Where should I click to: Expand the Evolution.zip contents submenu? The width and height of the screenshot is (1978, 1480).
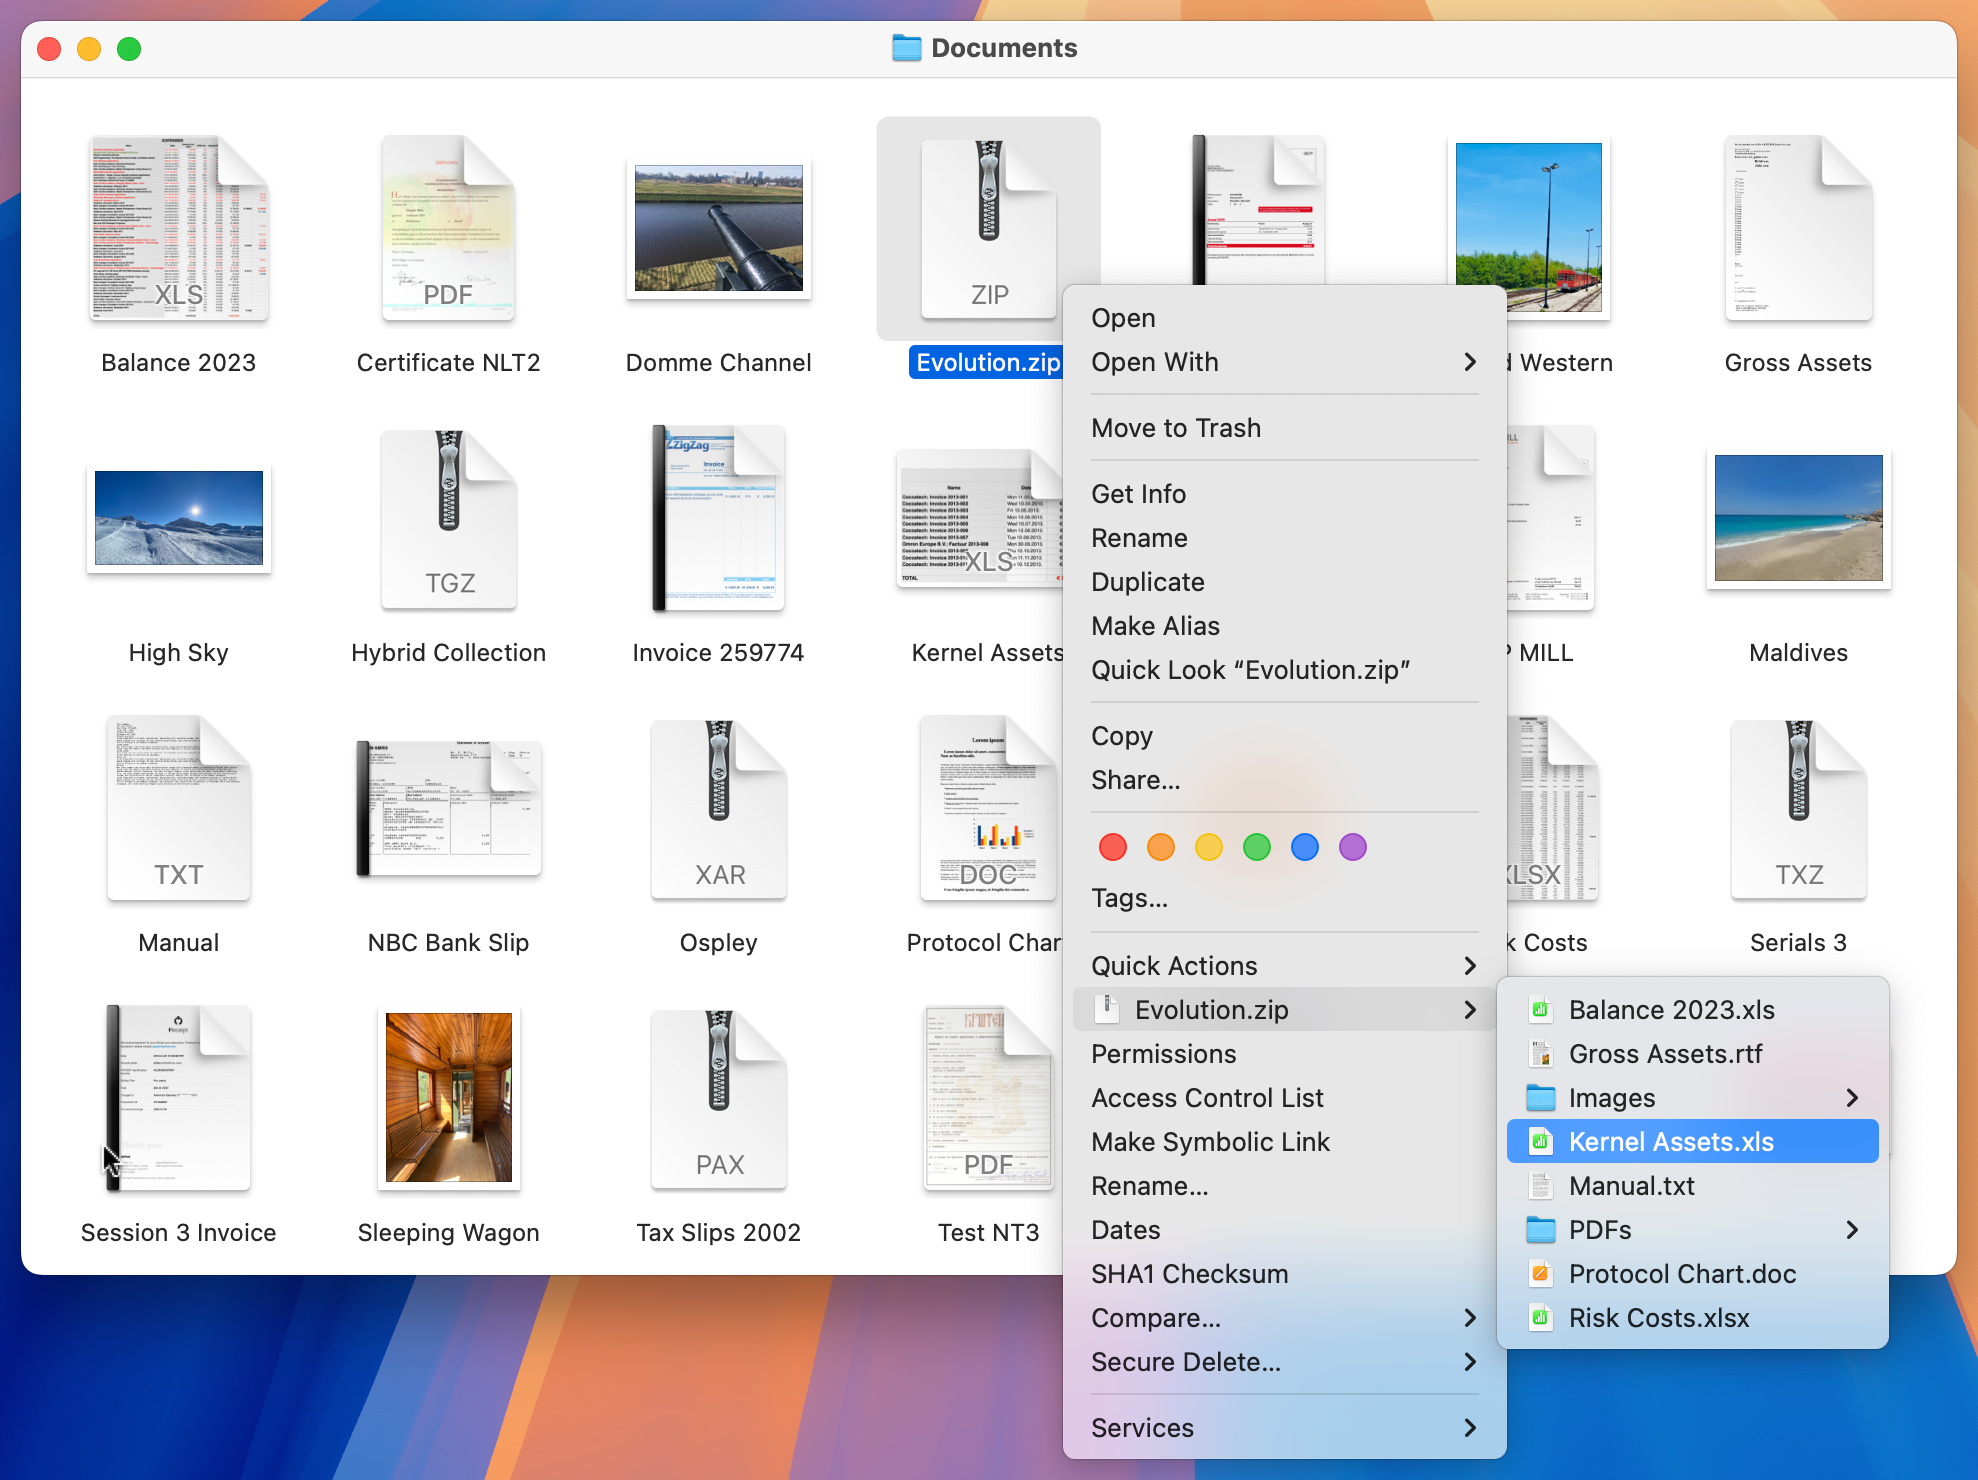(x=1285, y=1010)
